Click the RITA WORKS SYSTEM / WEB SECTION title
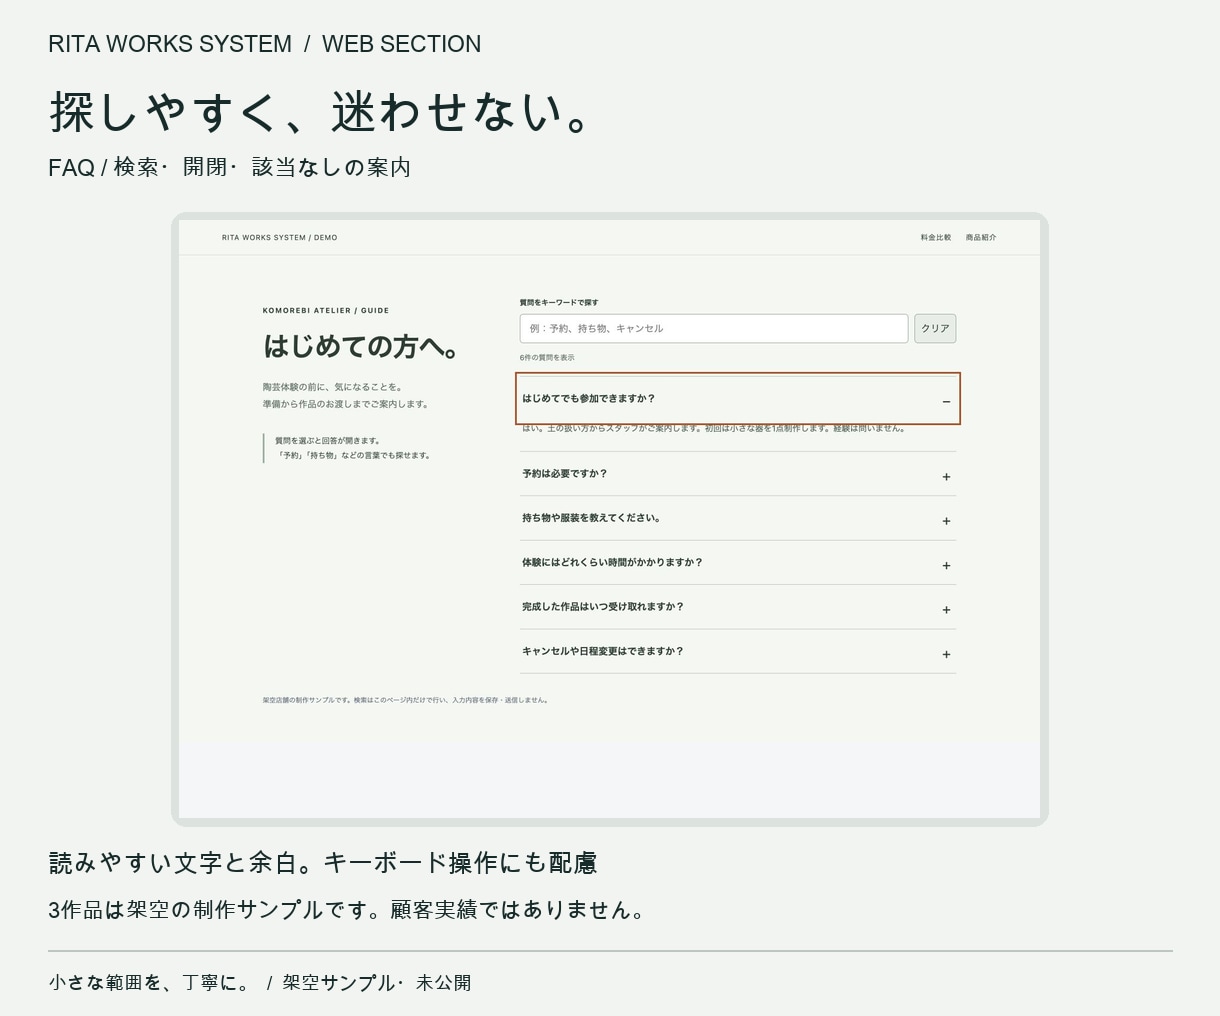 (265, 44)
